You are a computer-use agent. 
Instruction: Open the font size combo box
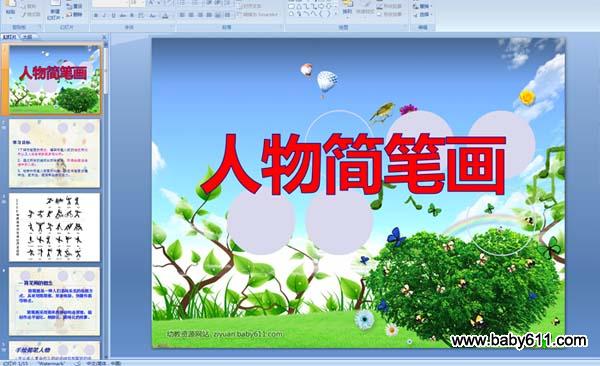(x=137, y=3)
